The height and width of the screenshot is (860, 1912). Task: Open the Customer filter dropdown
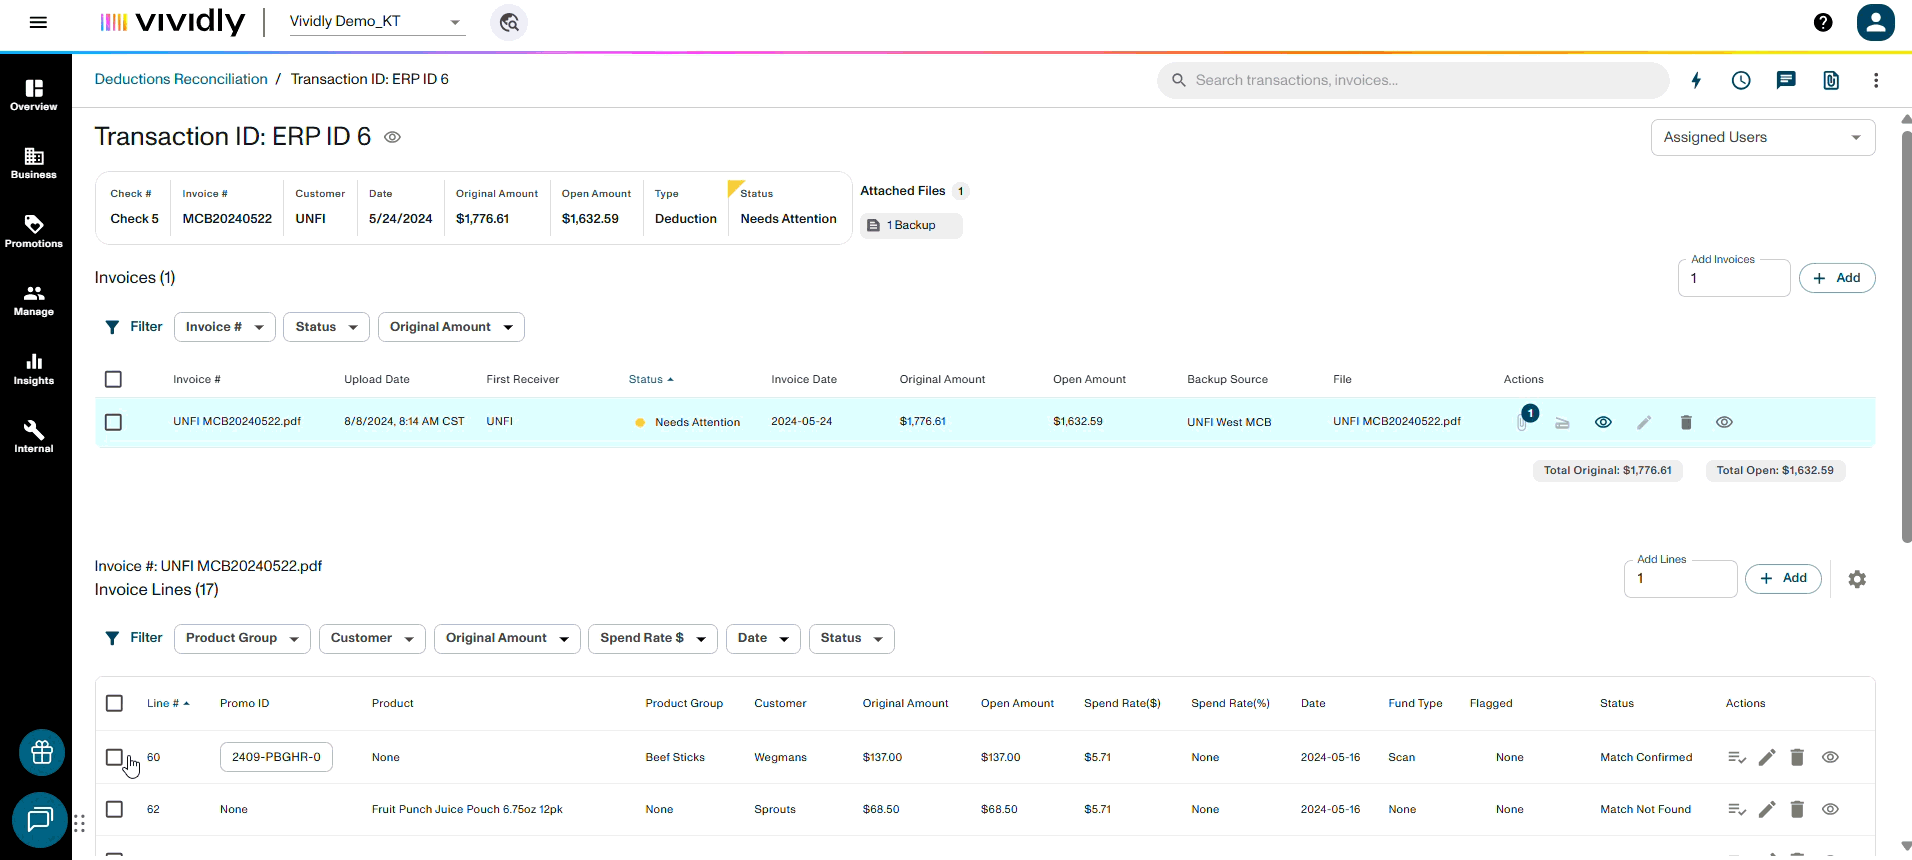click(x=372, y=638)
